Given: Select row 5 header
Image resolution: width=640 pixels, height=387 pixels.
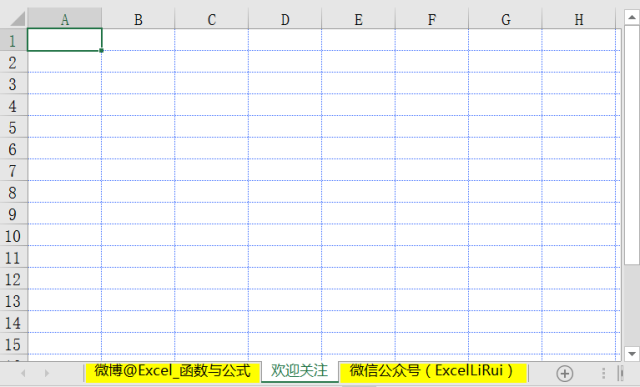Looking at the screenshot, I should pyautogui.click(x=13, y=127).
